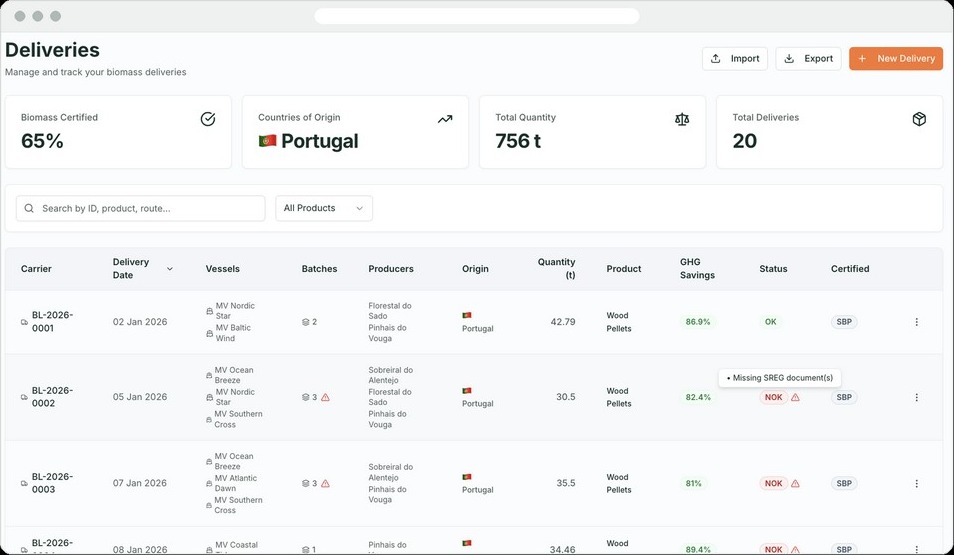Image resolution: width=954 pixels, height=555 pixels.
Task: Click the quantity value 30.5
Action: [x=566, y=397]
